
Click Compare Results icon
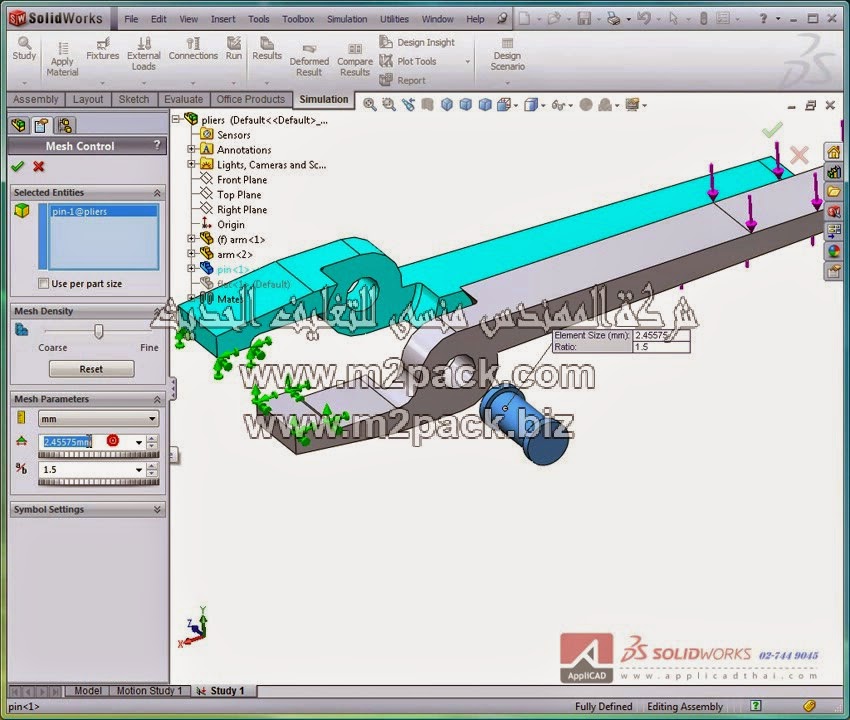click(x=355, y=60)
